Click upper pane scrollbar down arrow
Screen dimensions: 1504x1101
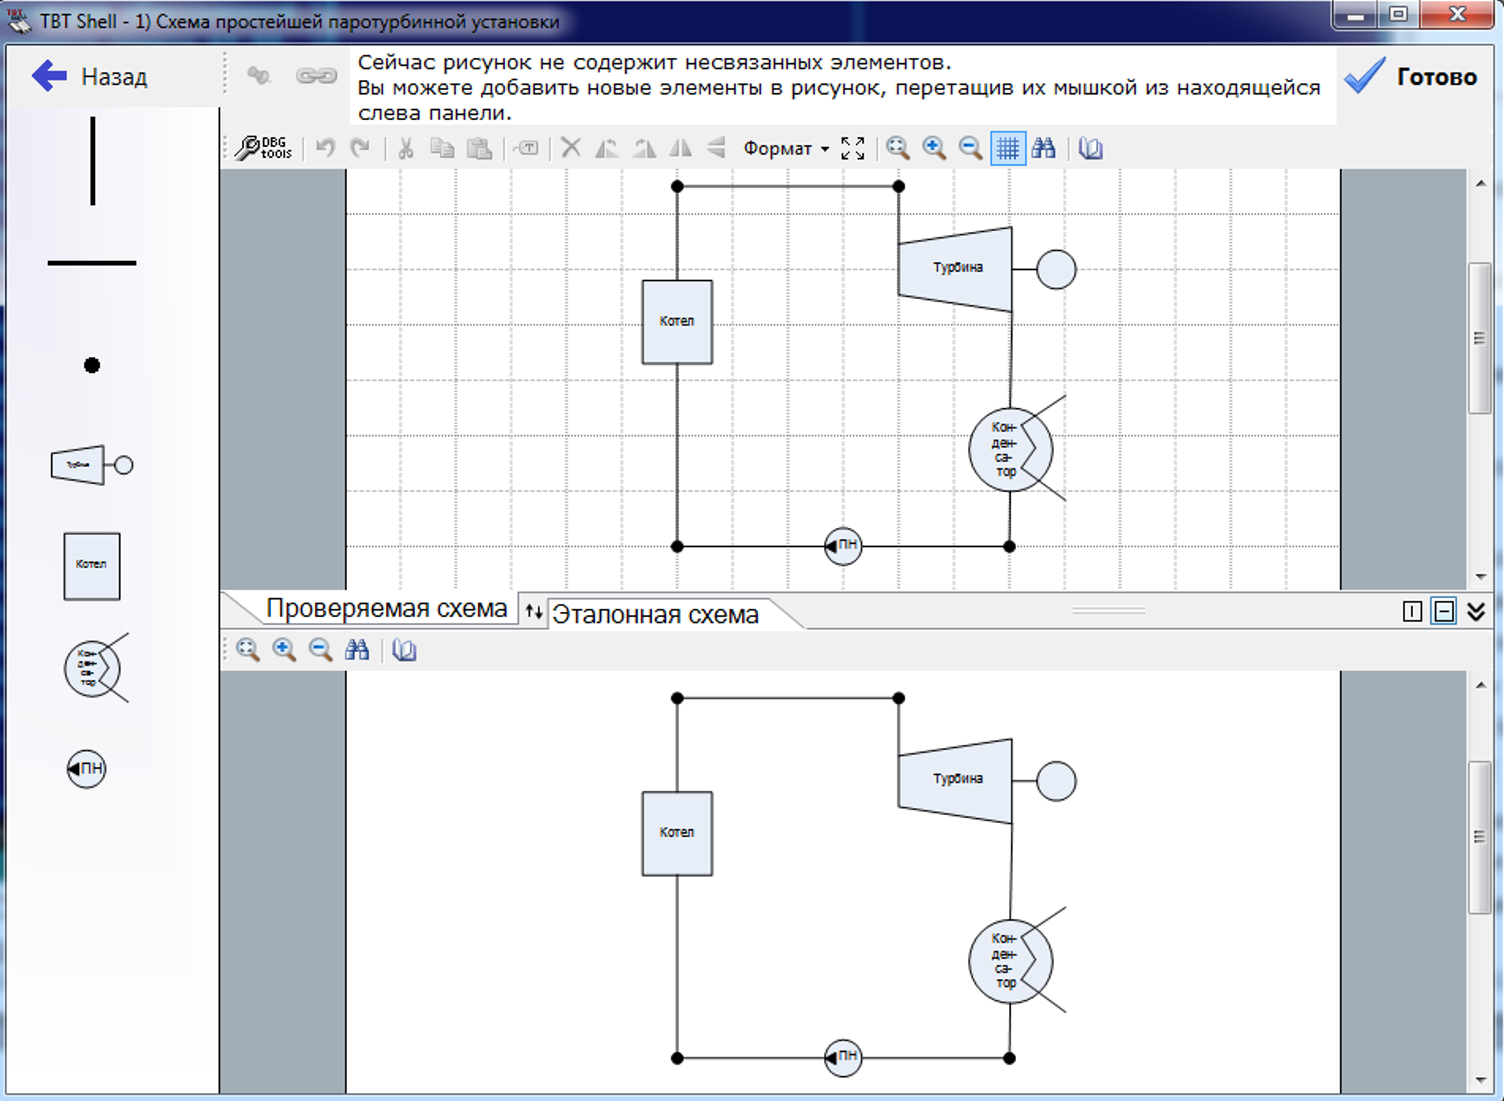point(1480,577)
